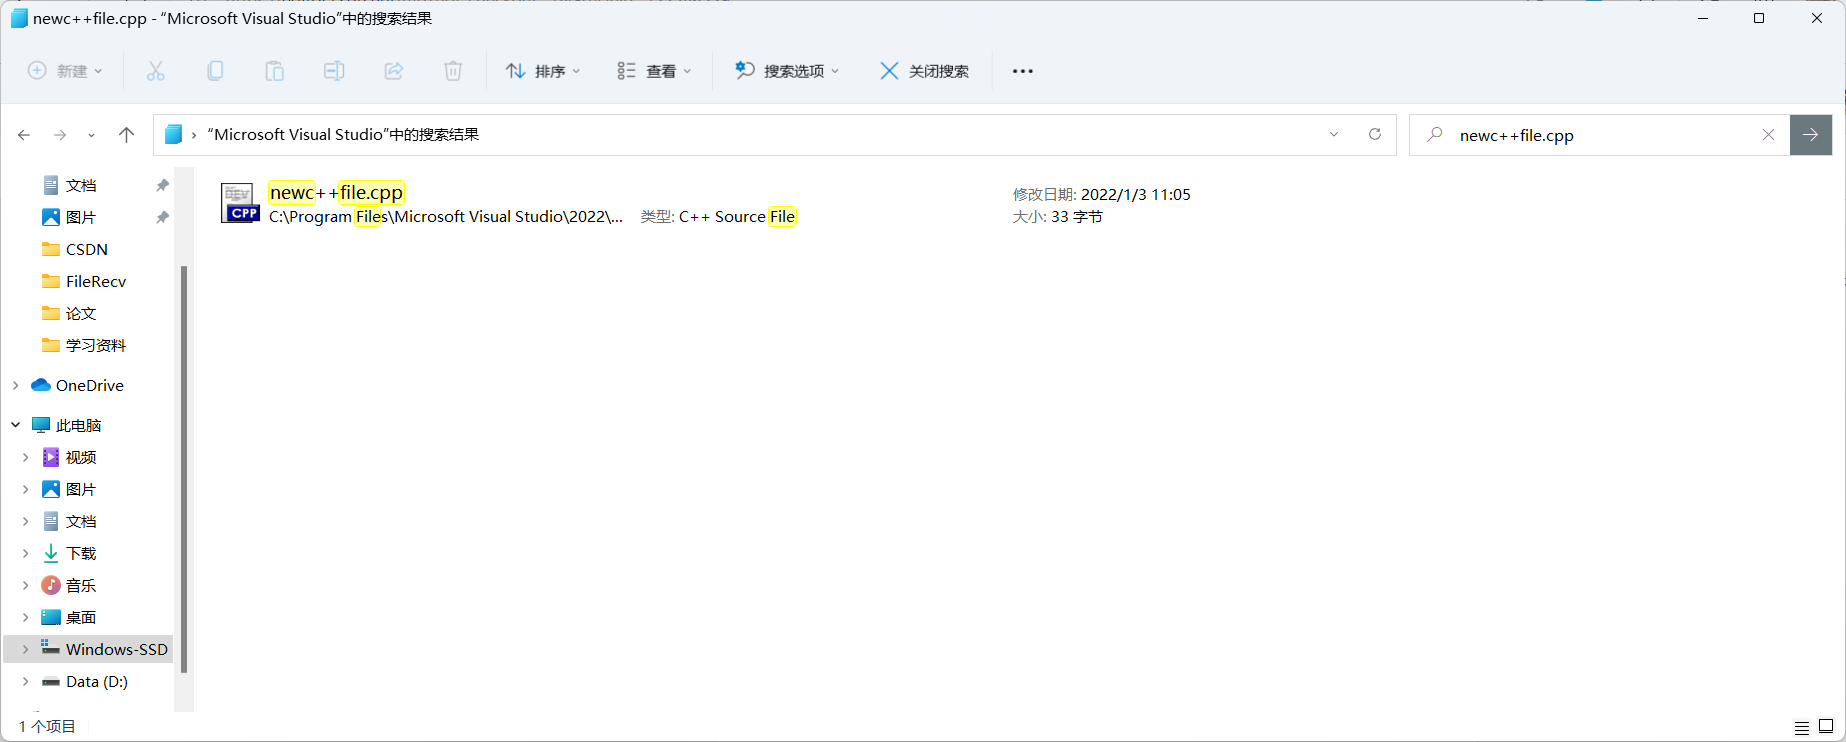1846x742 pixels.
Task: Click the 修改日期 2022/1/3 11:05 text
Action: click(1102, 194)
